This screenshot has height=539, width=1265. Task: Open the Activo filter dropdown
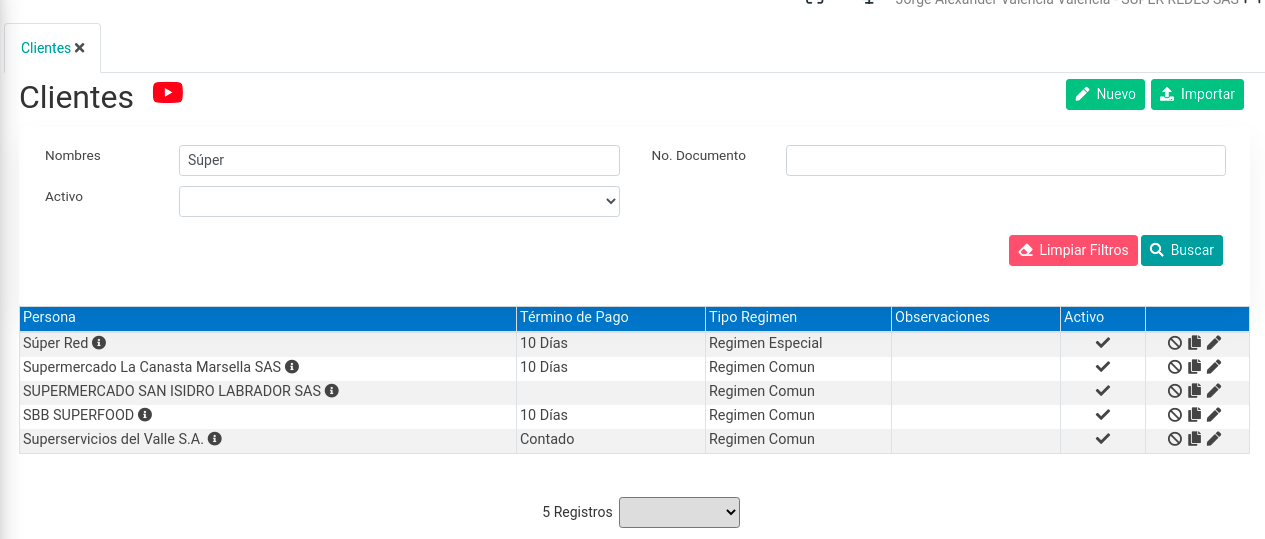399,201
